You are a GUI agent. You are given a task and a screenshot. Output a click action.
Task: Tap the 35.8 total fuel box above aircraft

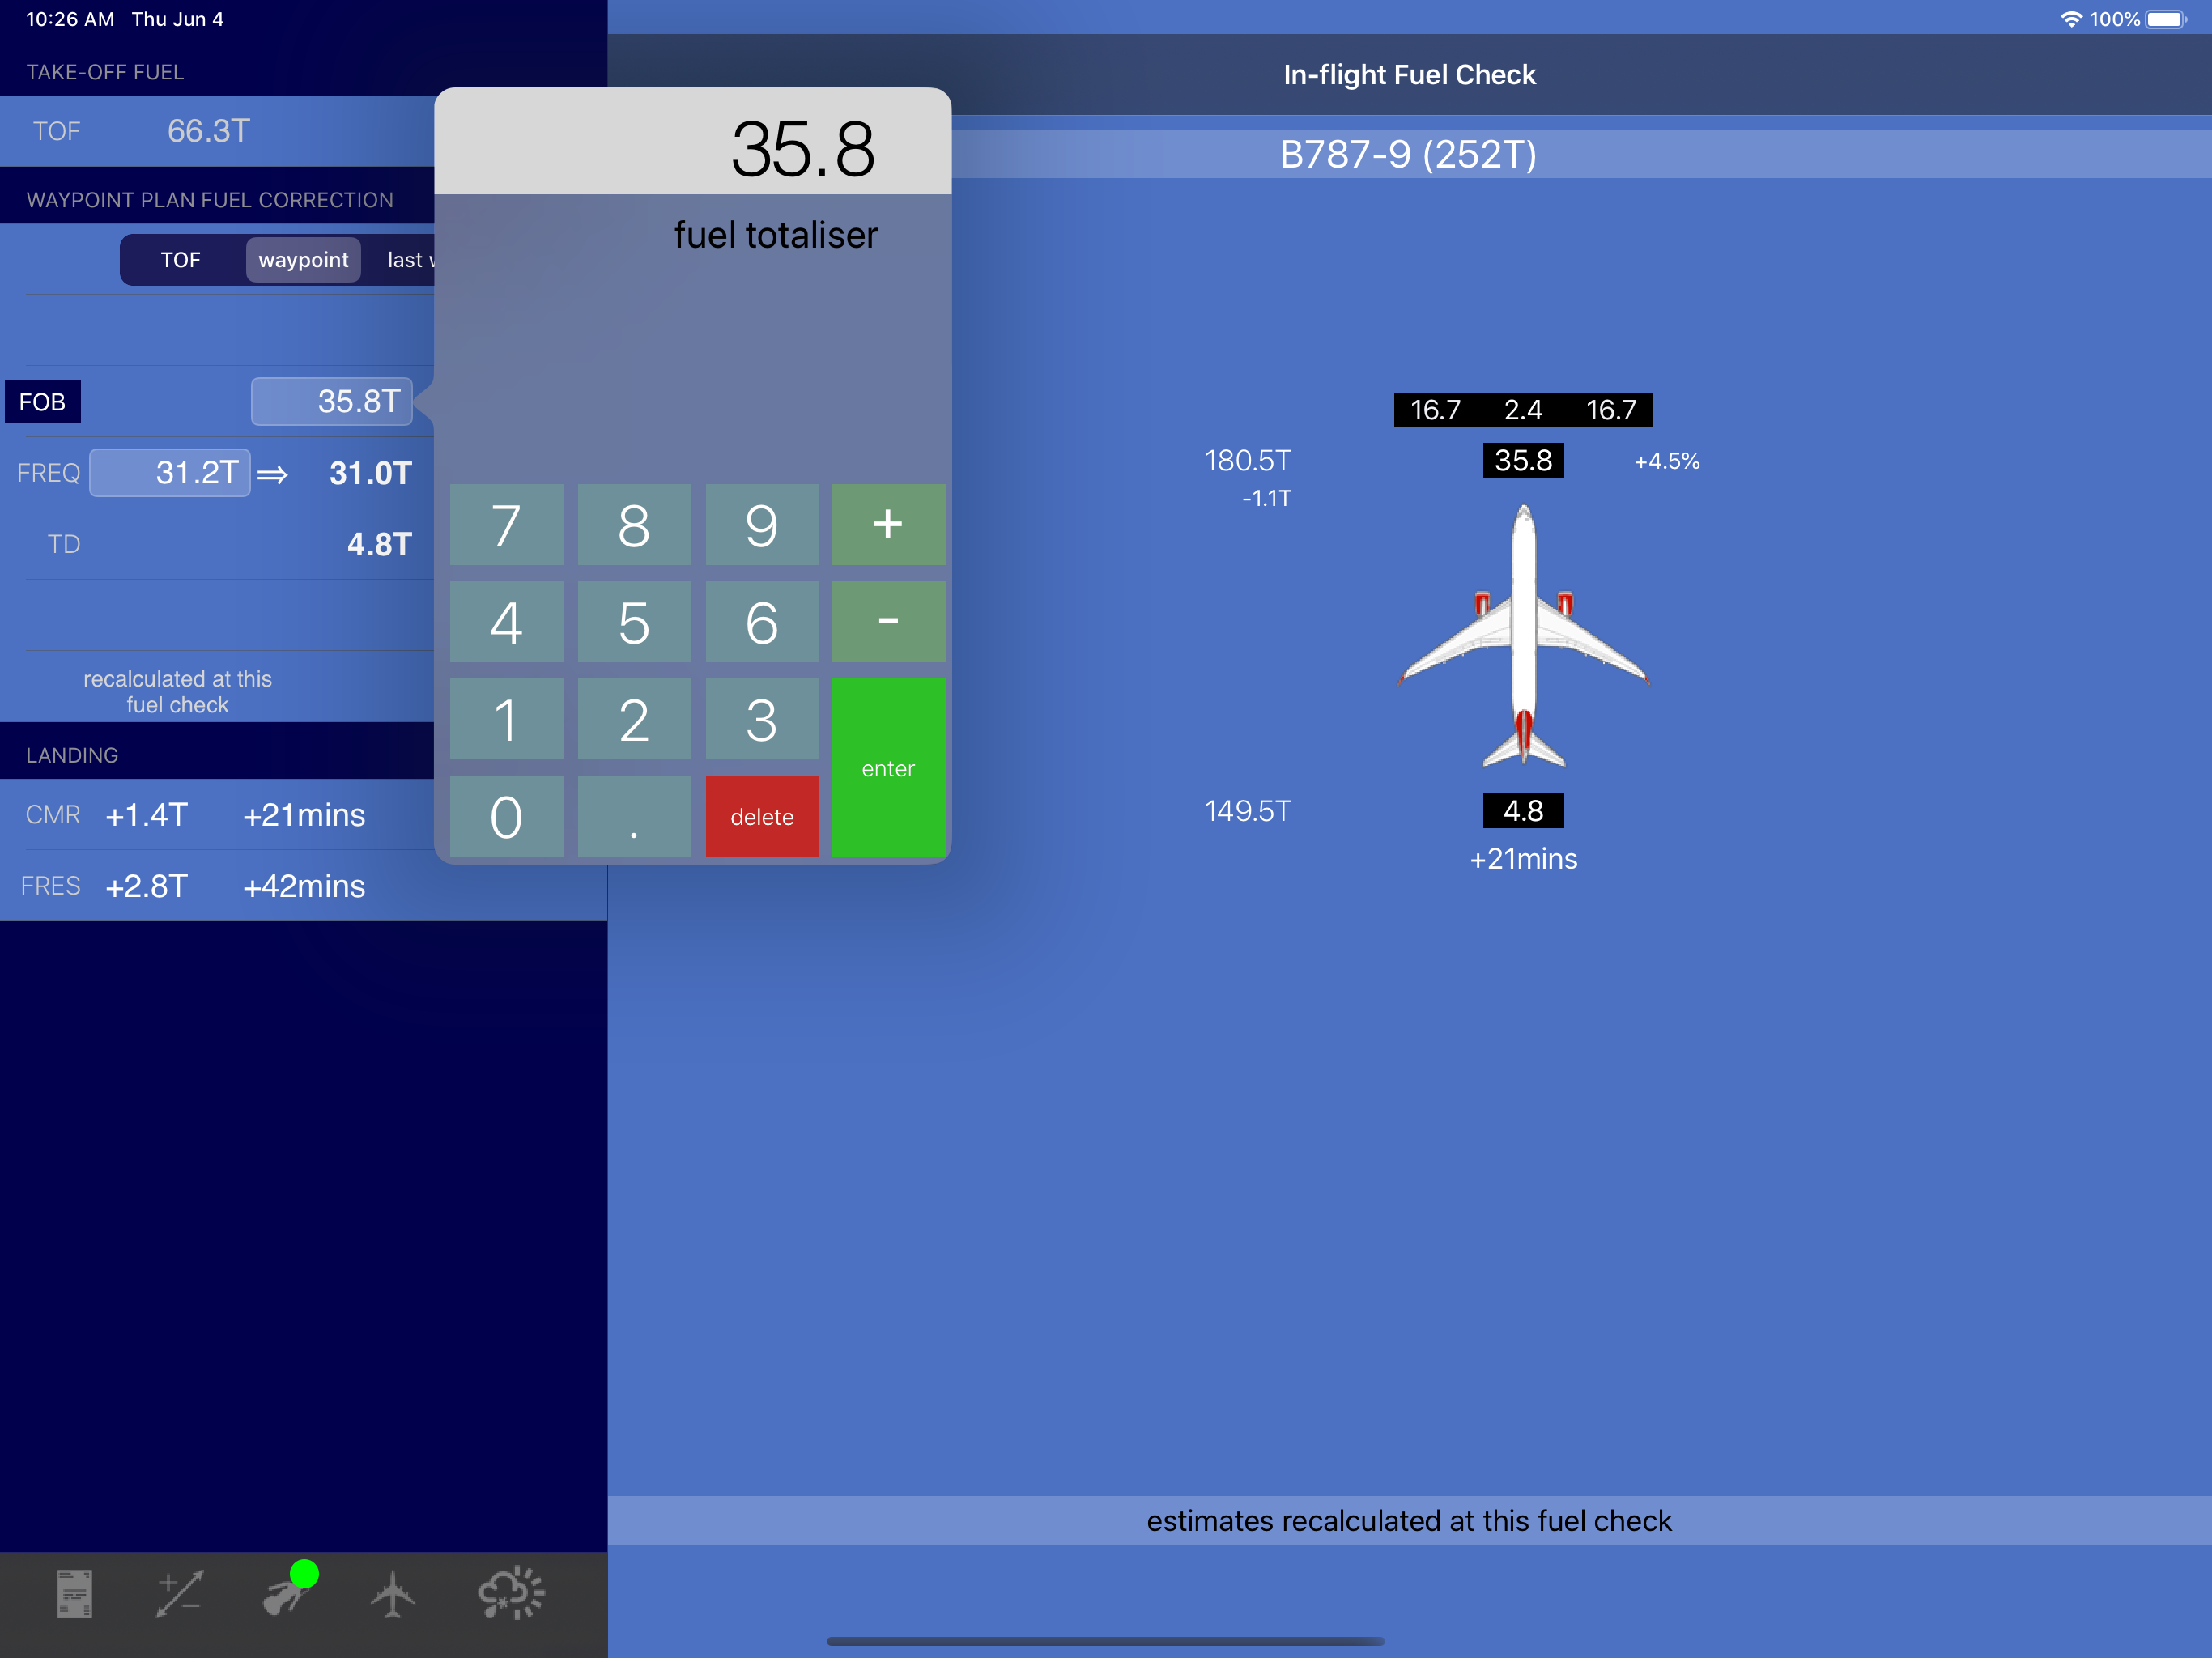tap(1523, 460)
